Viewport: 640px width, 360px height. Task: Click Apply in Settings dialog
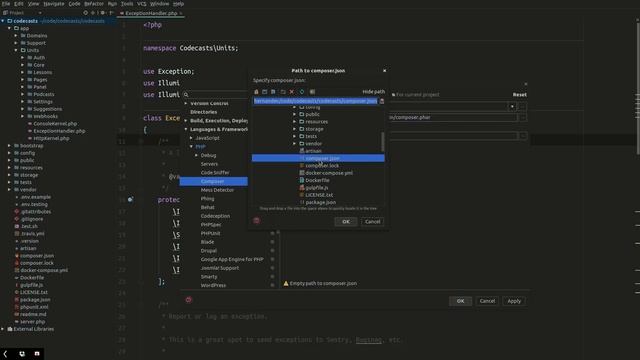(x=514, y=301)
